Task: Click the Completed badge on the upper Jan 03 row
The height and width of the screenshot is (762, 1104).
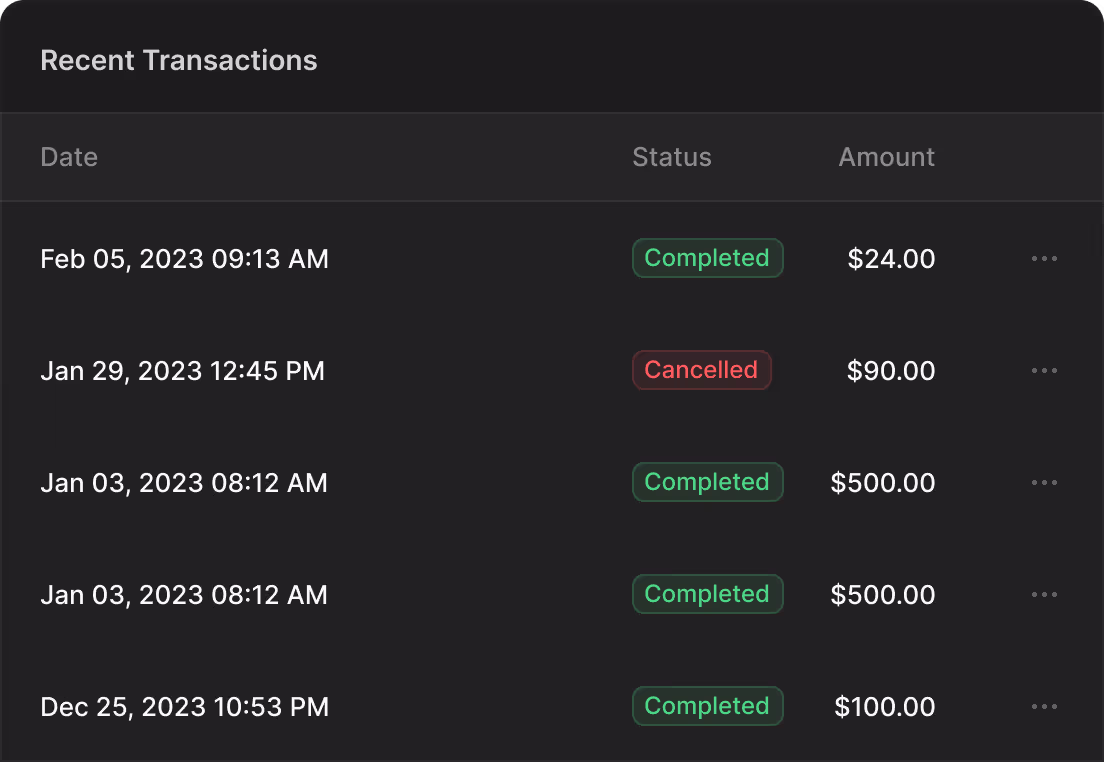Action: 707,482
